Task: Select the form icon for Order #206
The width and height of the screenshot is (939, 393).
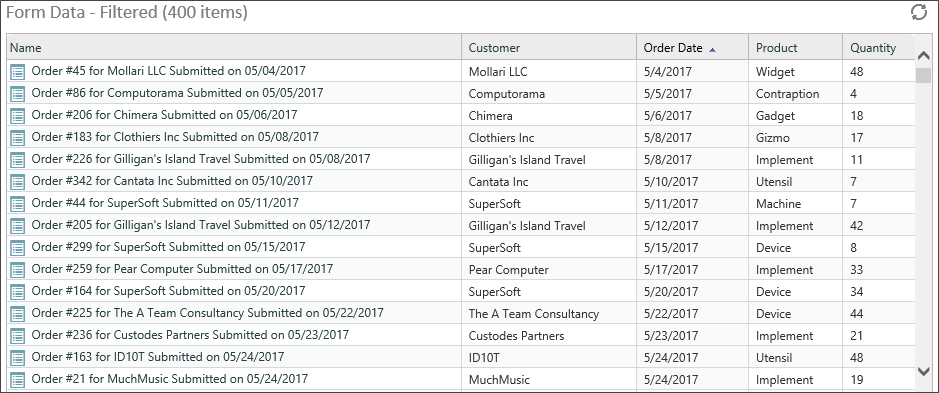Action: pyautogui.click(x=18, y=116)
